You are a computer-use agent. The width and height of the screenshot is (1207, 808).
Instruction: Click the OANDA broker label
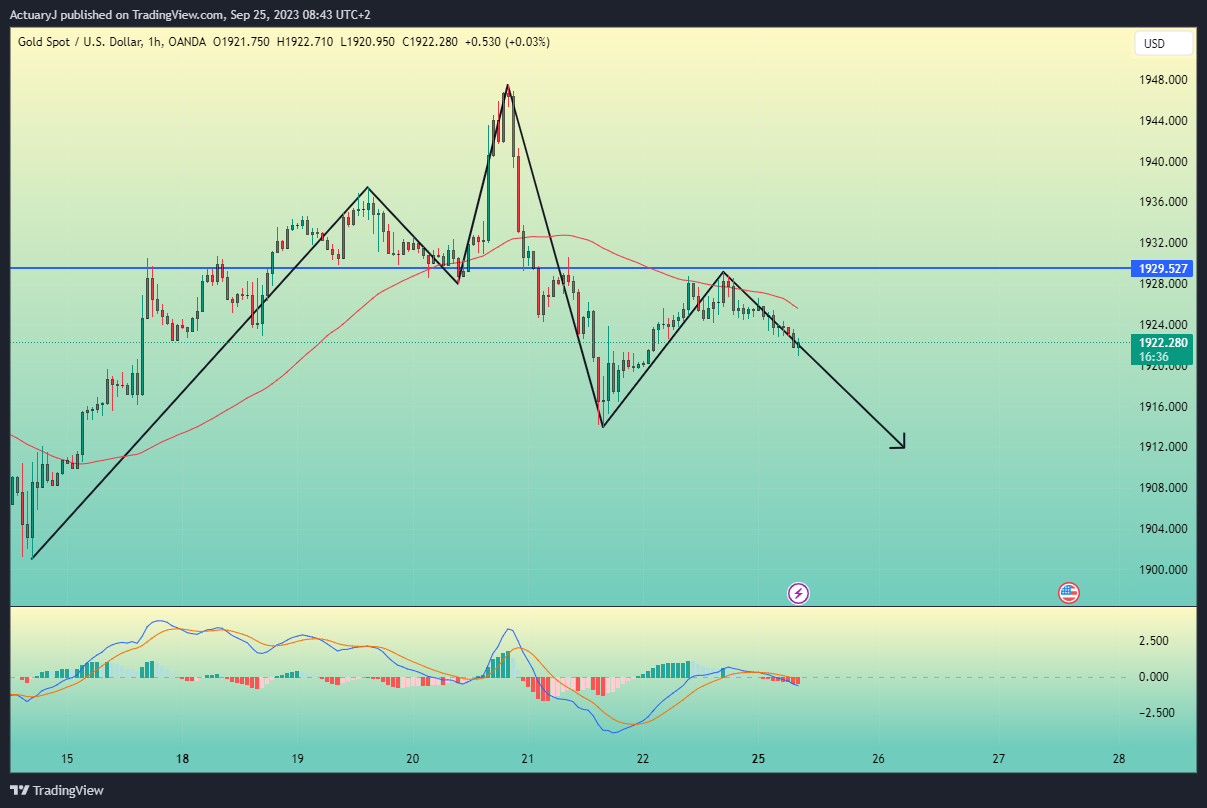click(x=188, y=42)
